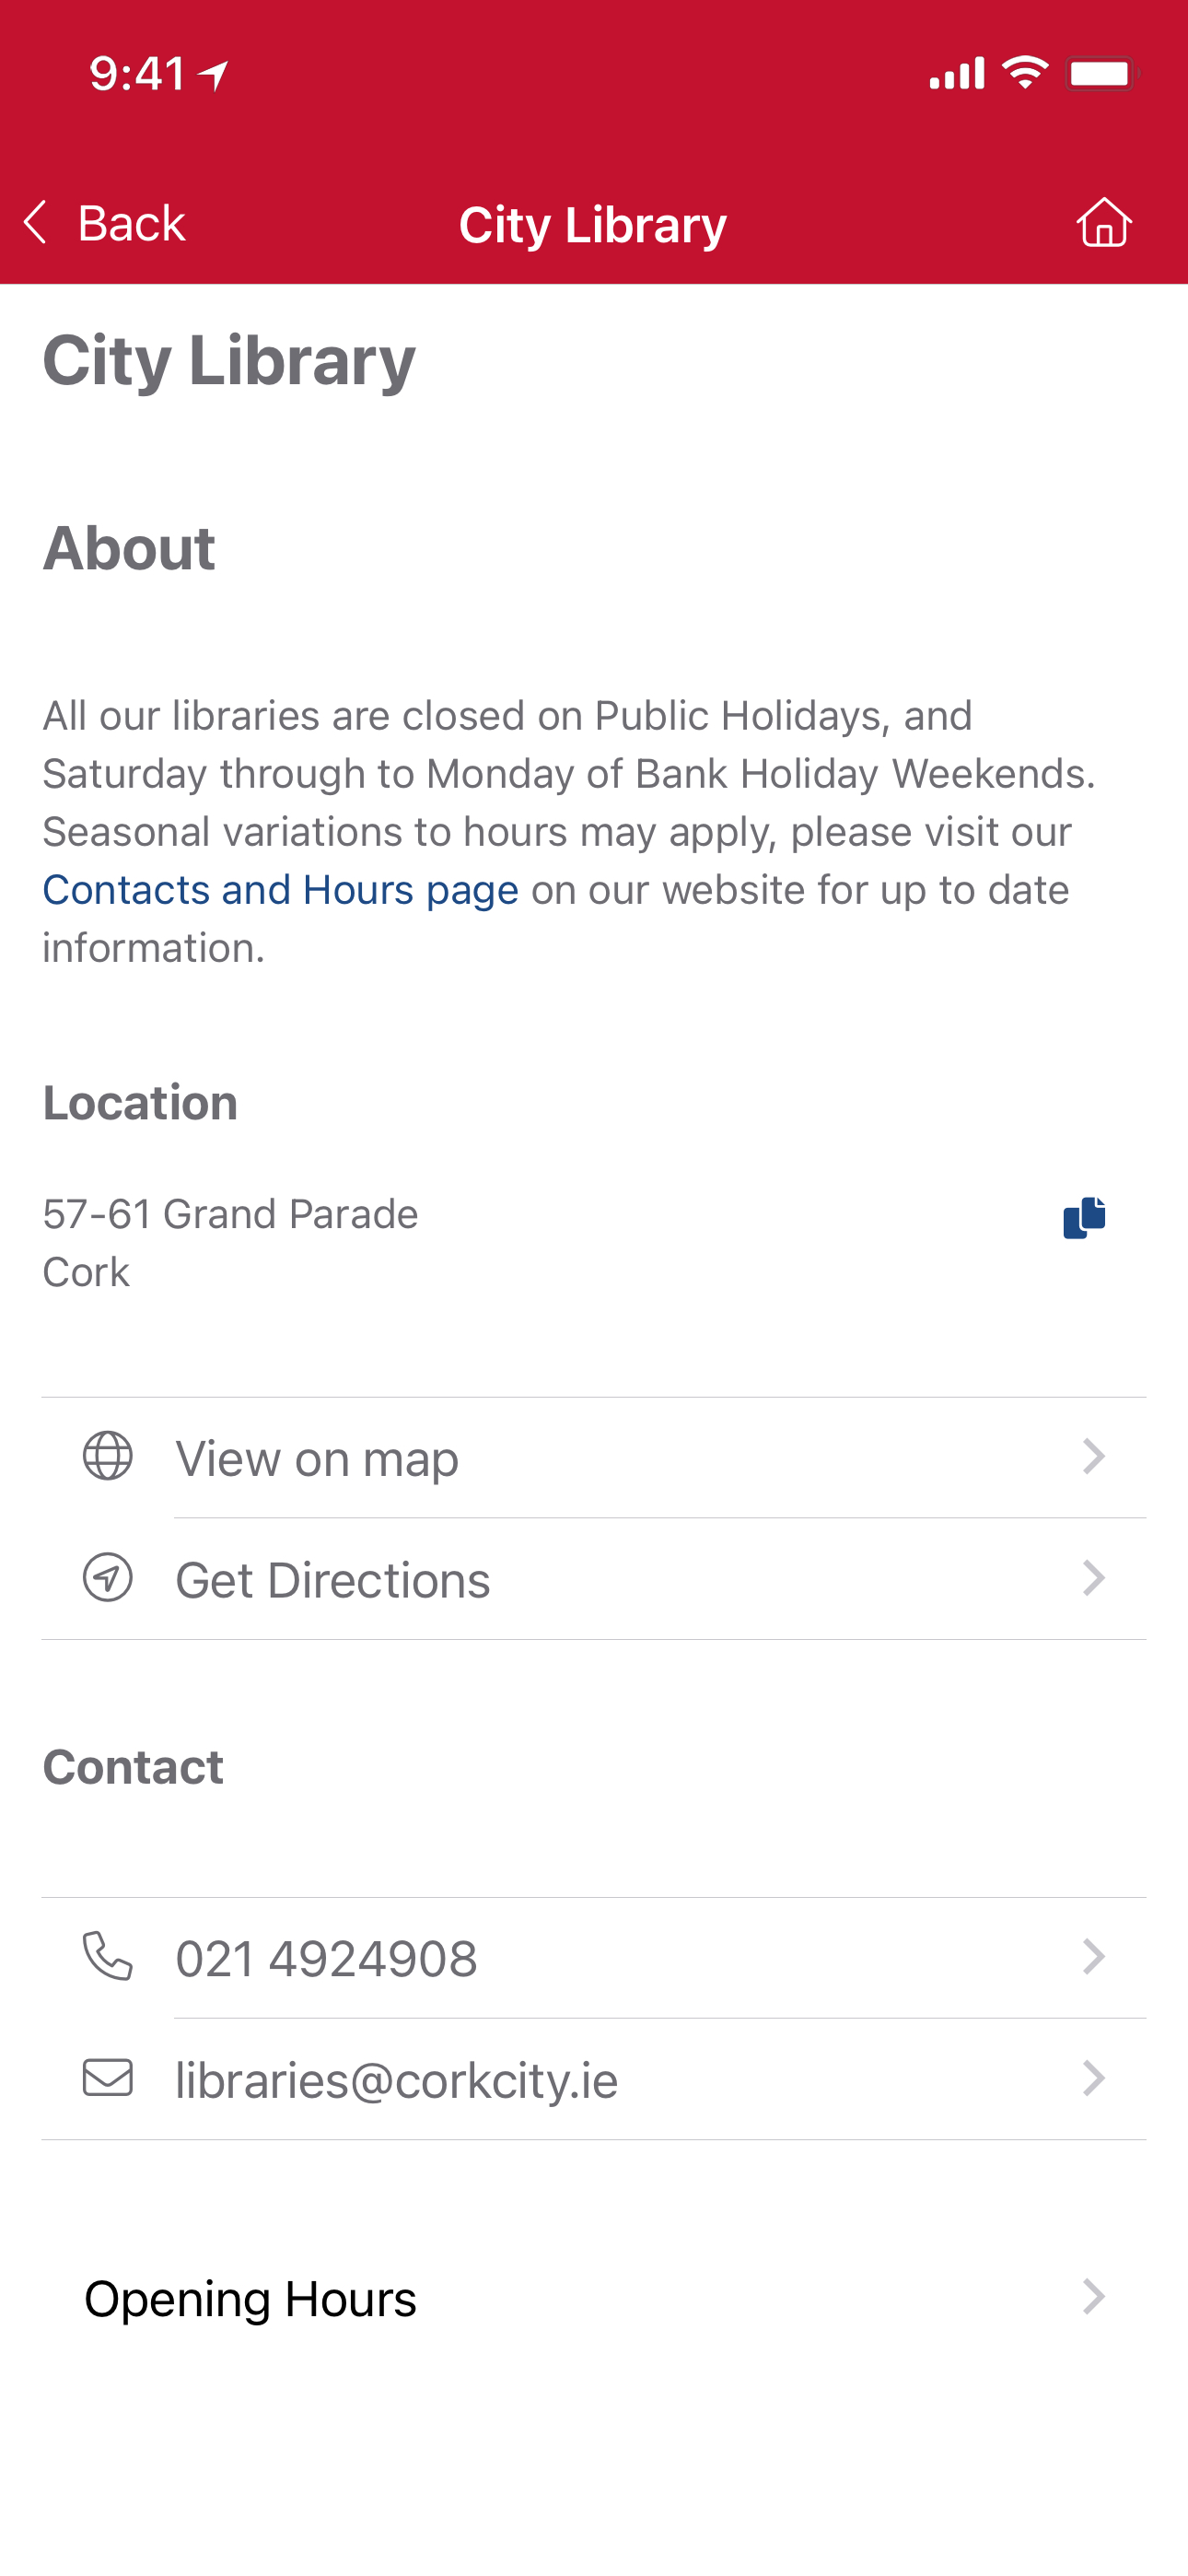Select the Get Directions entry
This screenshot has height=2576, width=1188.
click(594, 1578)
